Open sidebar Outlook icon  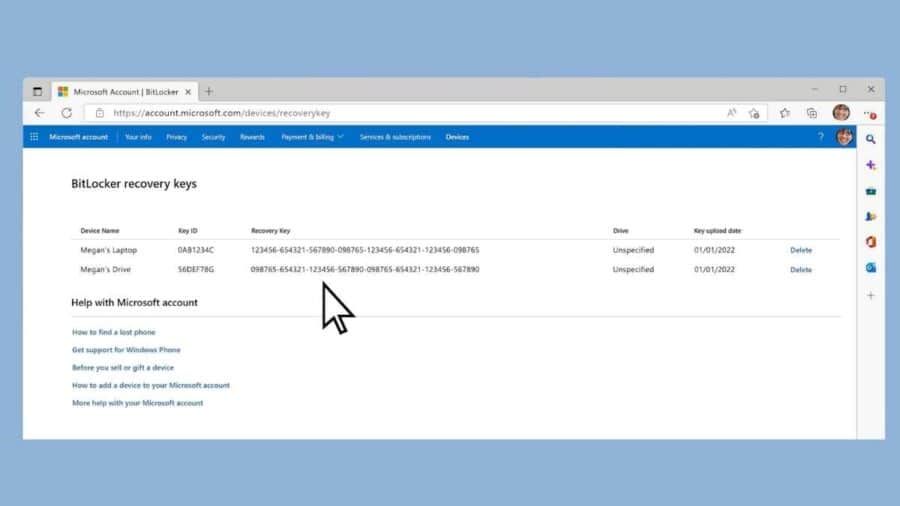(871, 268)
